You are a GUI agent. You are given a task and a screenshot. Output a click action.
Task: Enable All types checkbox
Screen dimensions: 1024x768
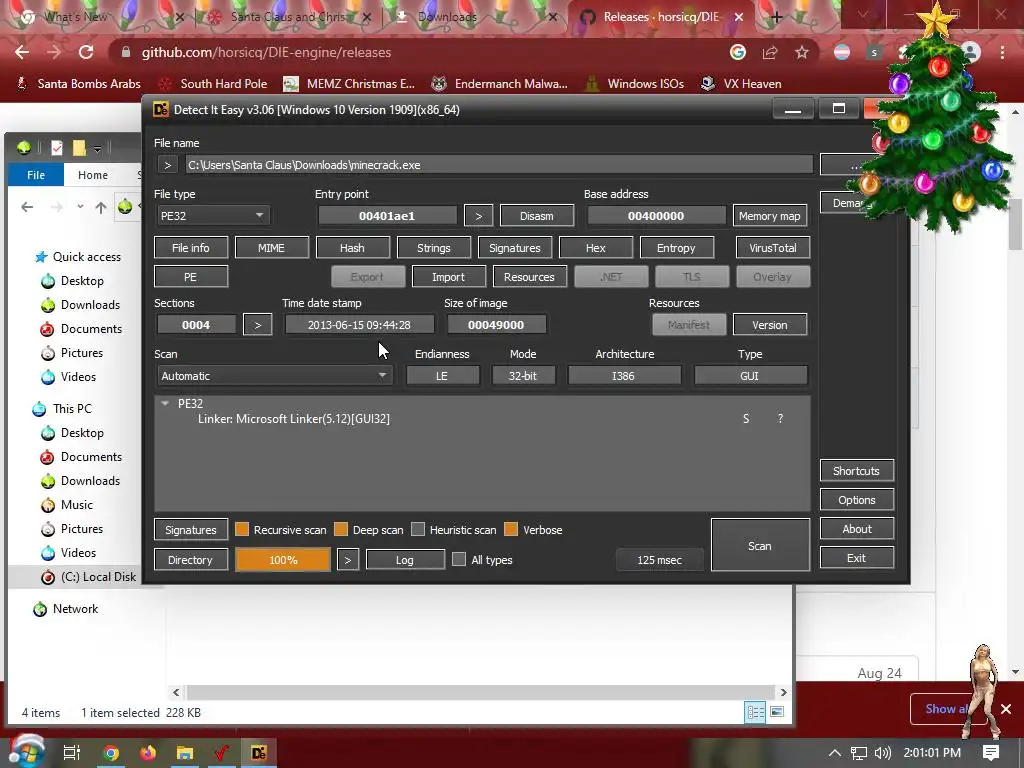coord(459,559)
